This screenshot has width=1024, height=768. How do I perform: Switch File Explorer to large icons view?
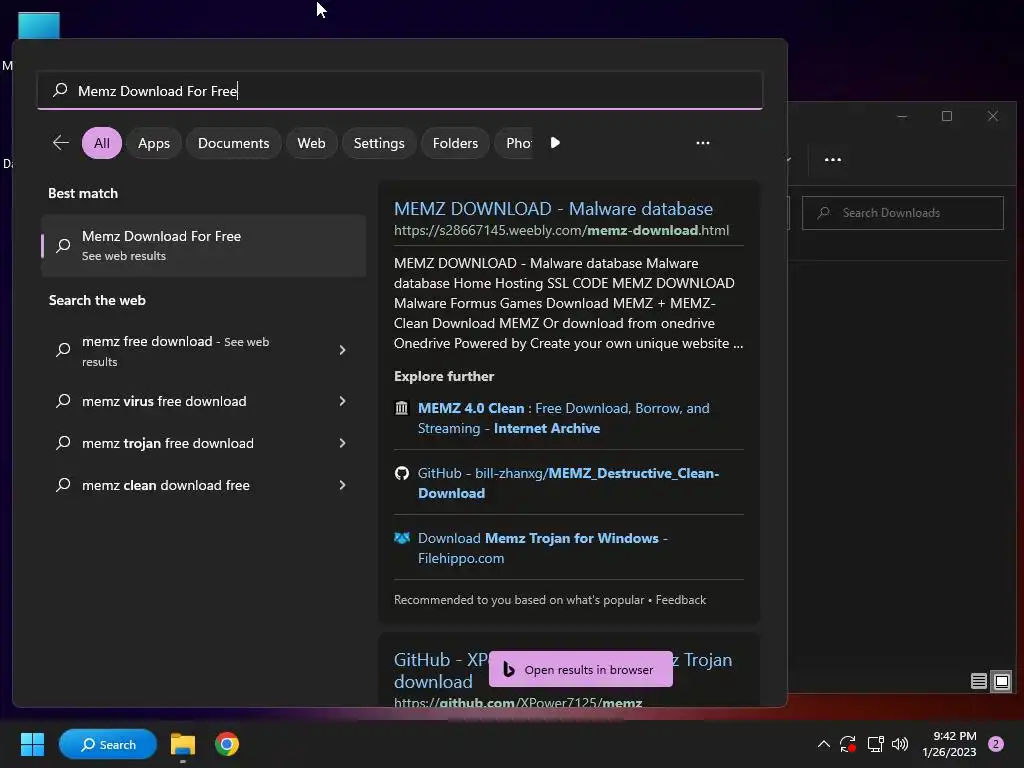point(1002,682)
